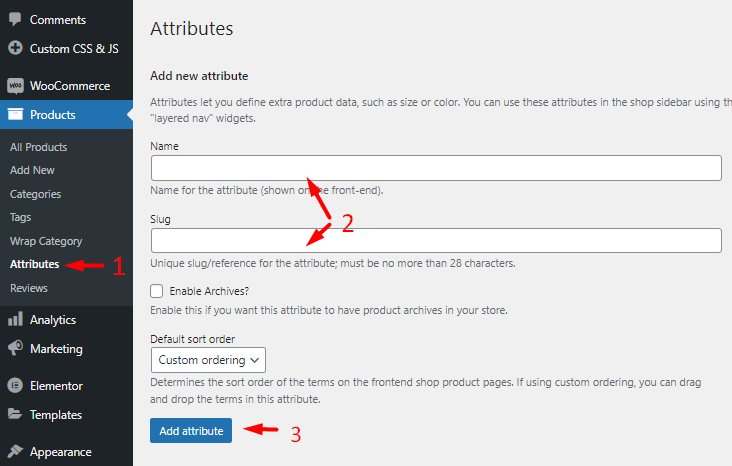This screenshot has height=466, width=732.
Task: Open Wrap Category page
Action: tap(46, 241)
